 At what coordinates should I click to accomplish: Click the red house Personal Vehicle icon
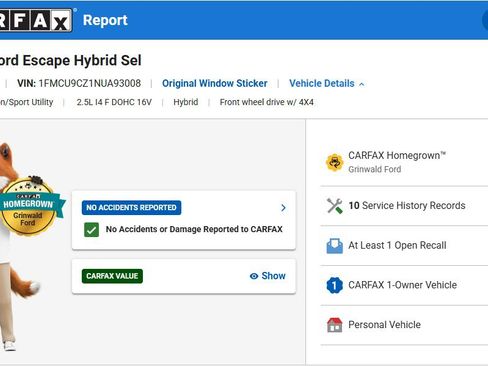click(335, 325)
